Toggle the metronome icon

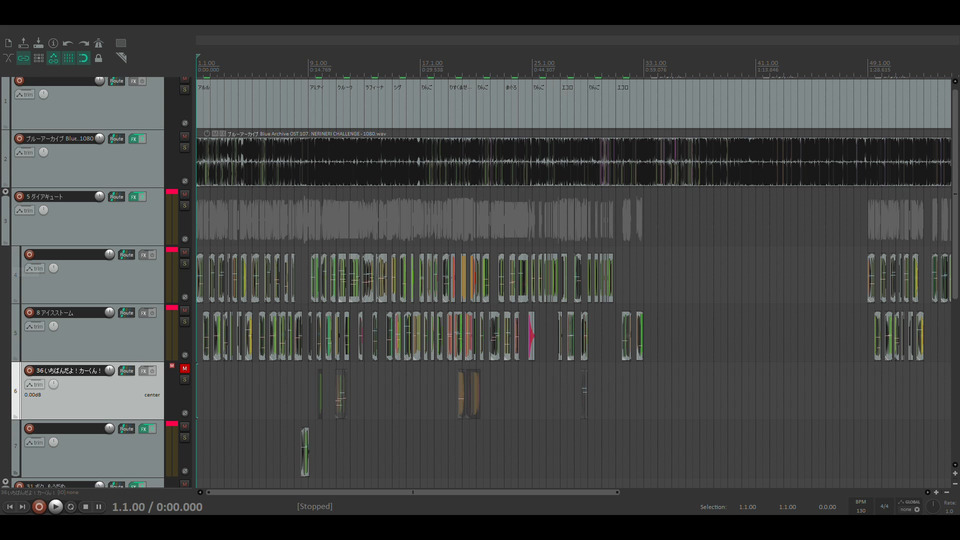tap(99, 43)
